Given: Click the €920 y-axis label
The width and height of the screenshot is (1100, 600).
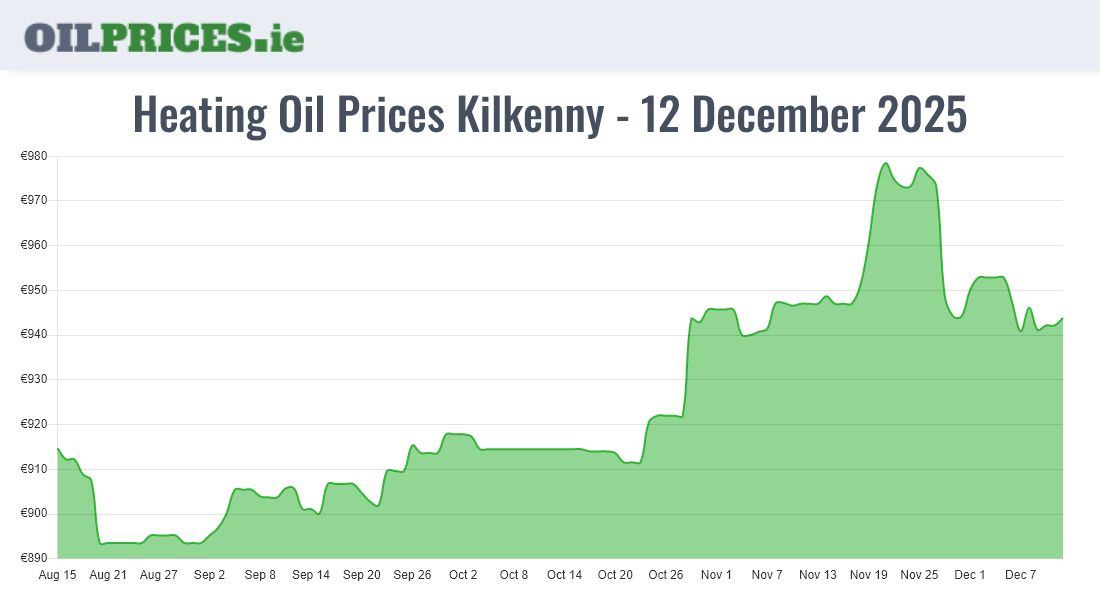Looking at the screenshot, I should 34,424.
